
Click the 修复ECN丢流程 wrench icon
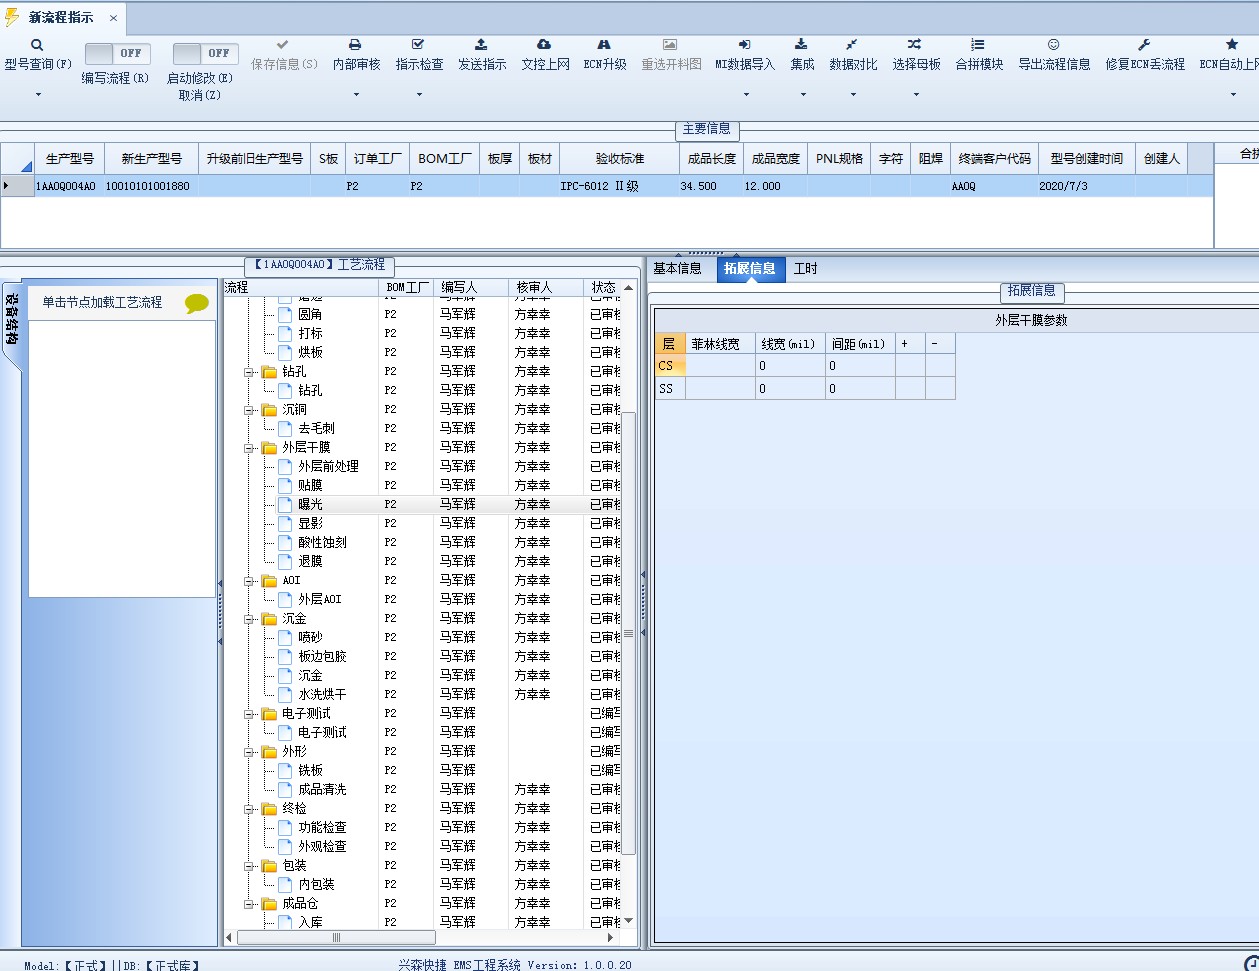(1144, 45)
